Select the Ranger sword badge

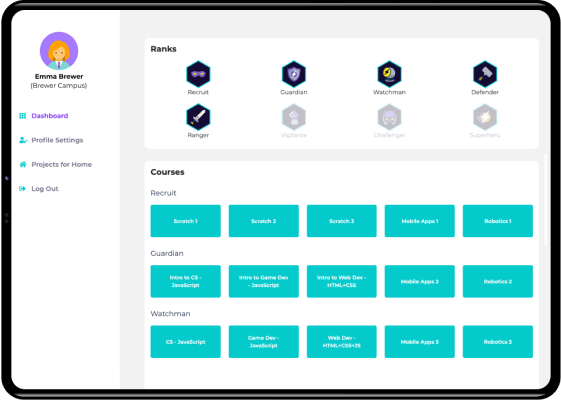tap(198, 117)
